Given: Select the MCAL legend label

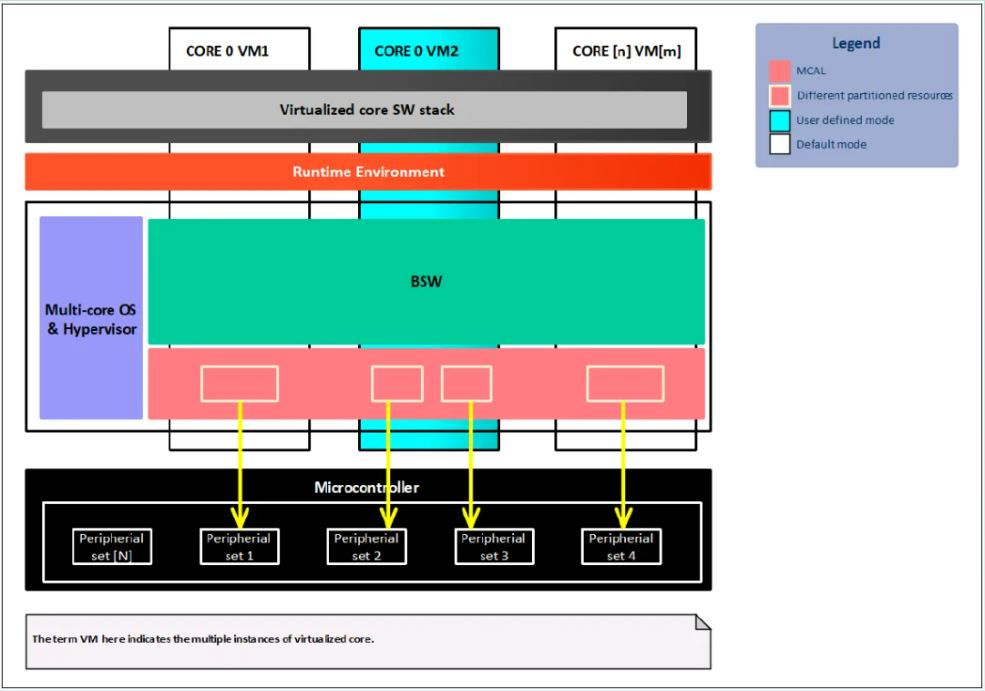Looking at the screenshot, I should point(811,71).
